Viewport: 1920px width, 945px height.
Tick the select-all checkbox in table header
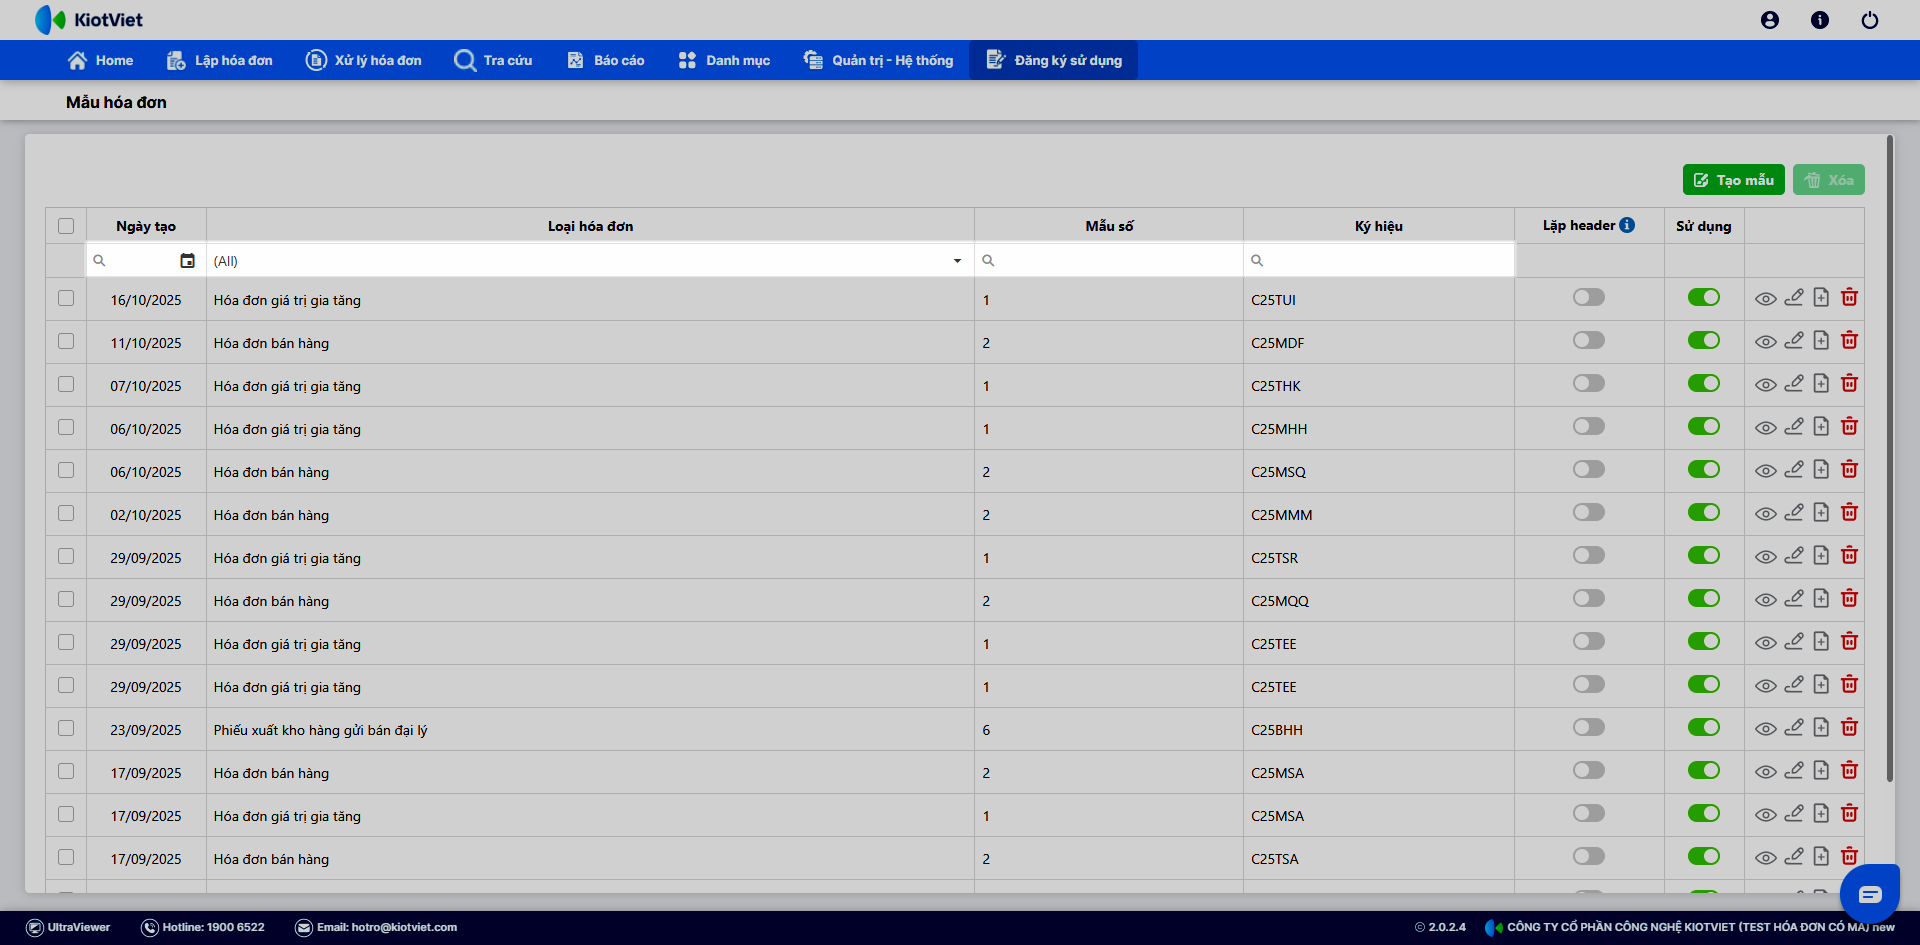(66, 226)
